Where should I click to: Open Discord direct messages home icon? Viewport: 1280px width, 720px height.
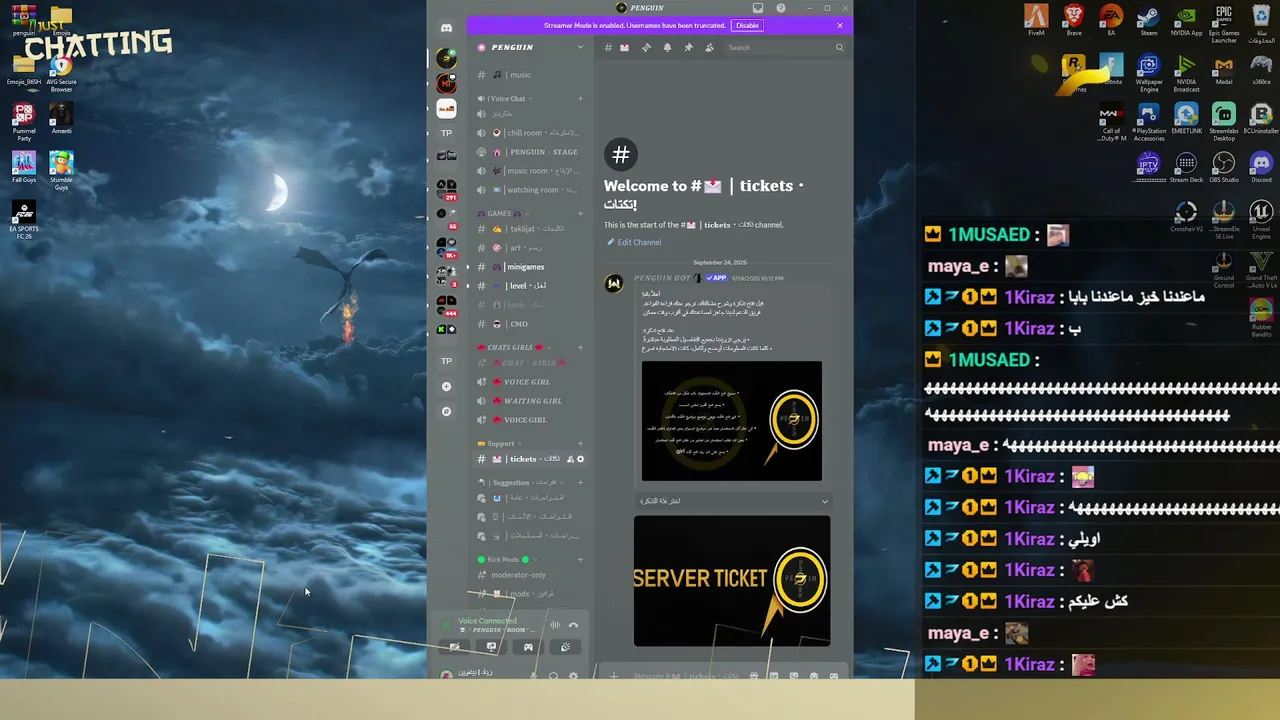point(446,28)
